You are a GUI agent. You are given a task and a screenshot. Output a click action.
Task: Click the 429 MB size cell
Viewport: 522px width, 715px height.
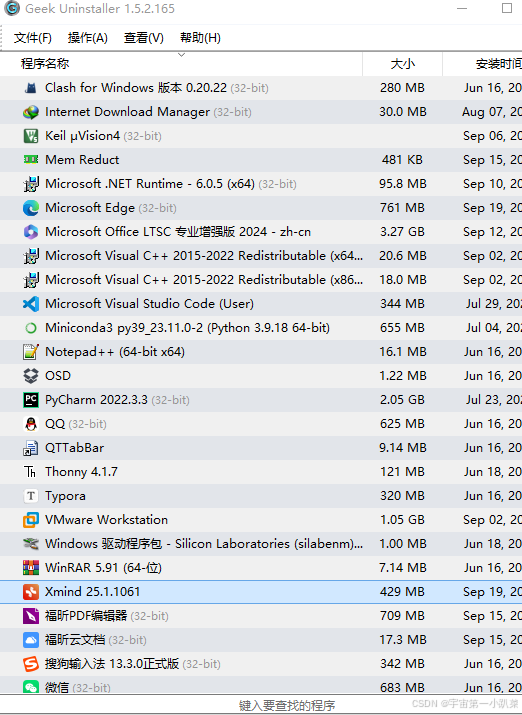[x=403, y=592]
